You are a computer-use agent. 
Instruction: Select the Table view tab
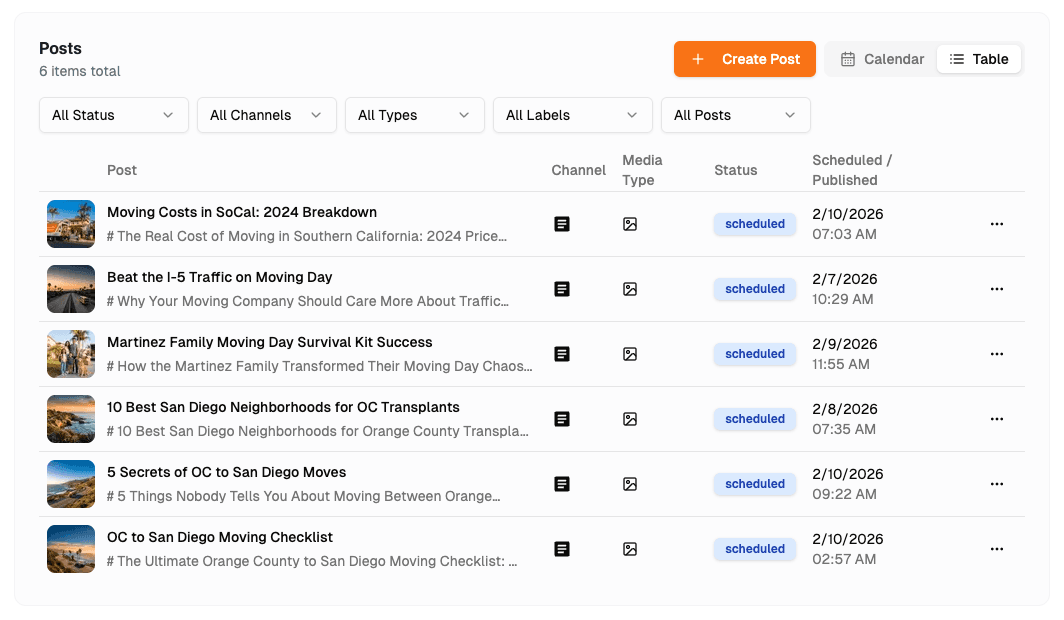click(979, 59)
